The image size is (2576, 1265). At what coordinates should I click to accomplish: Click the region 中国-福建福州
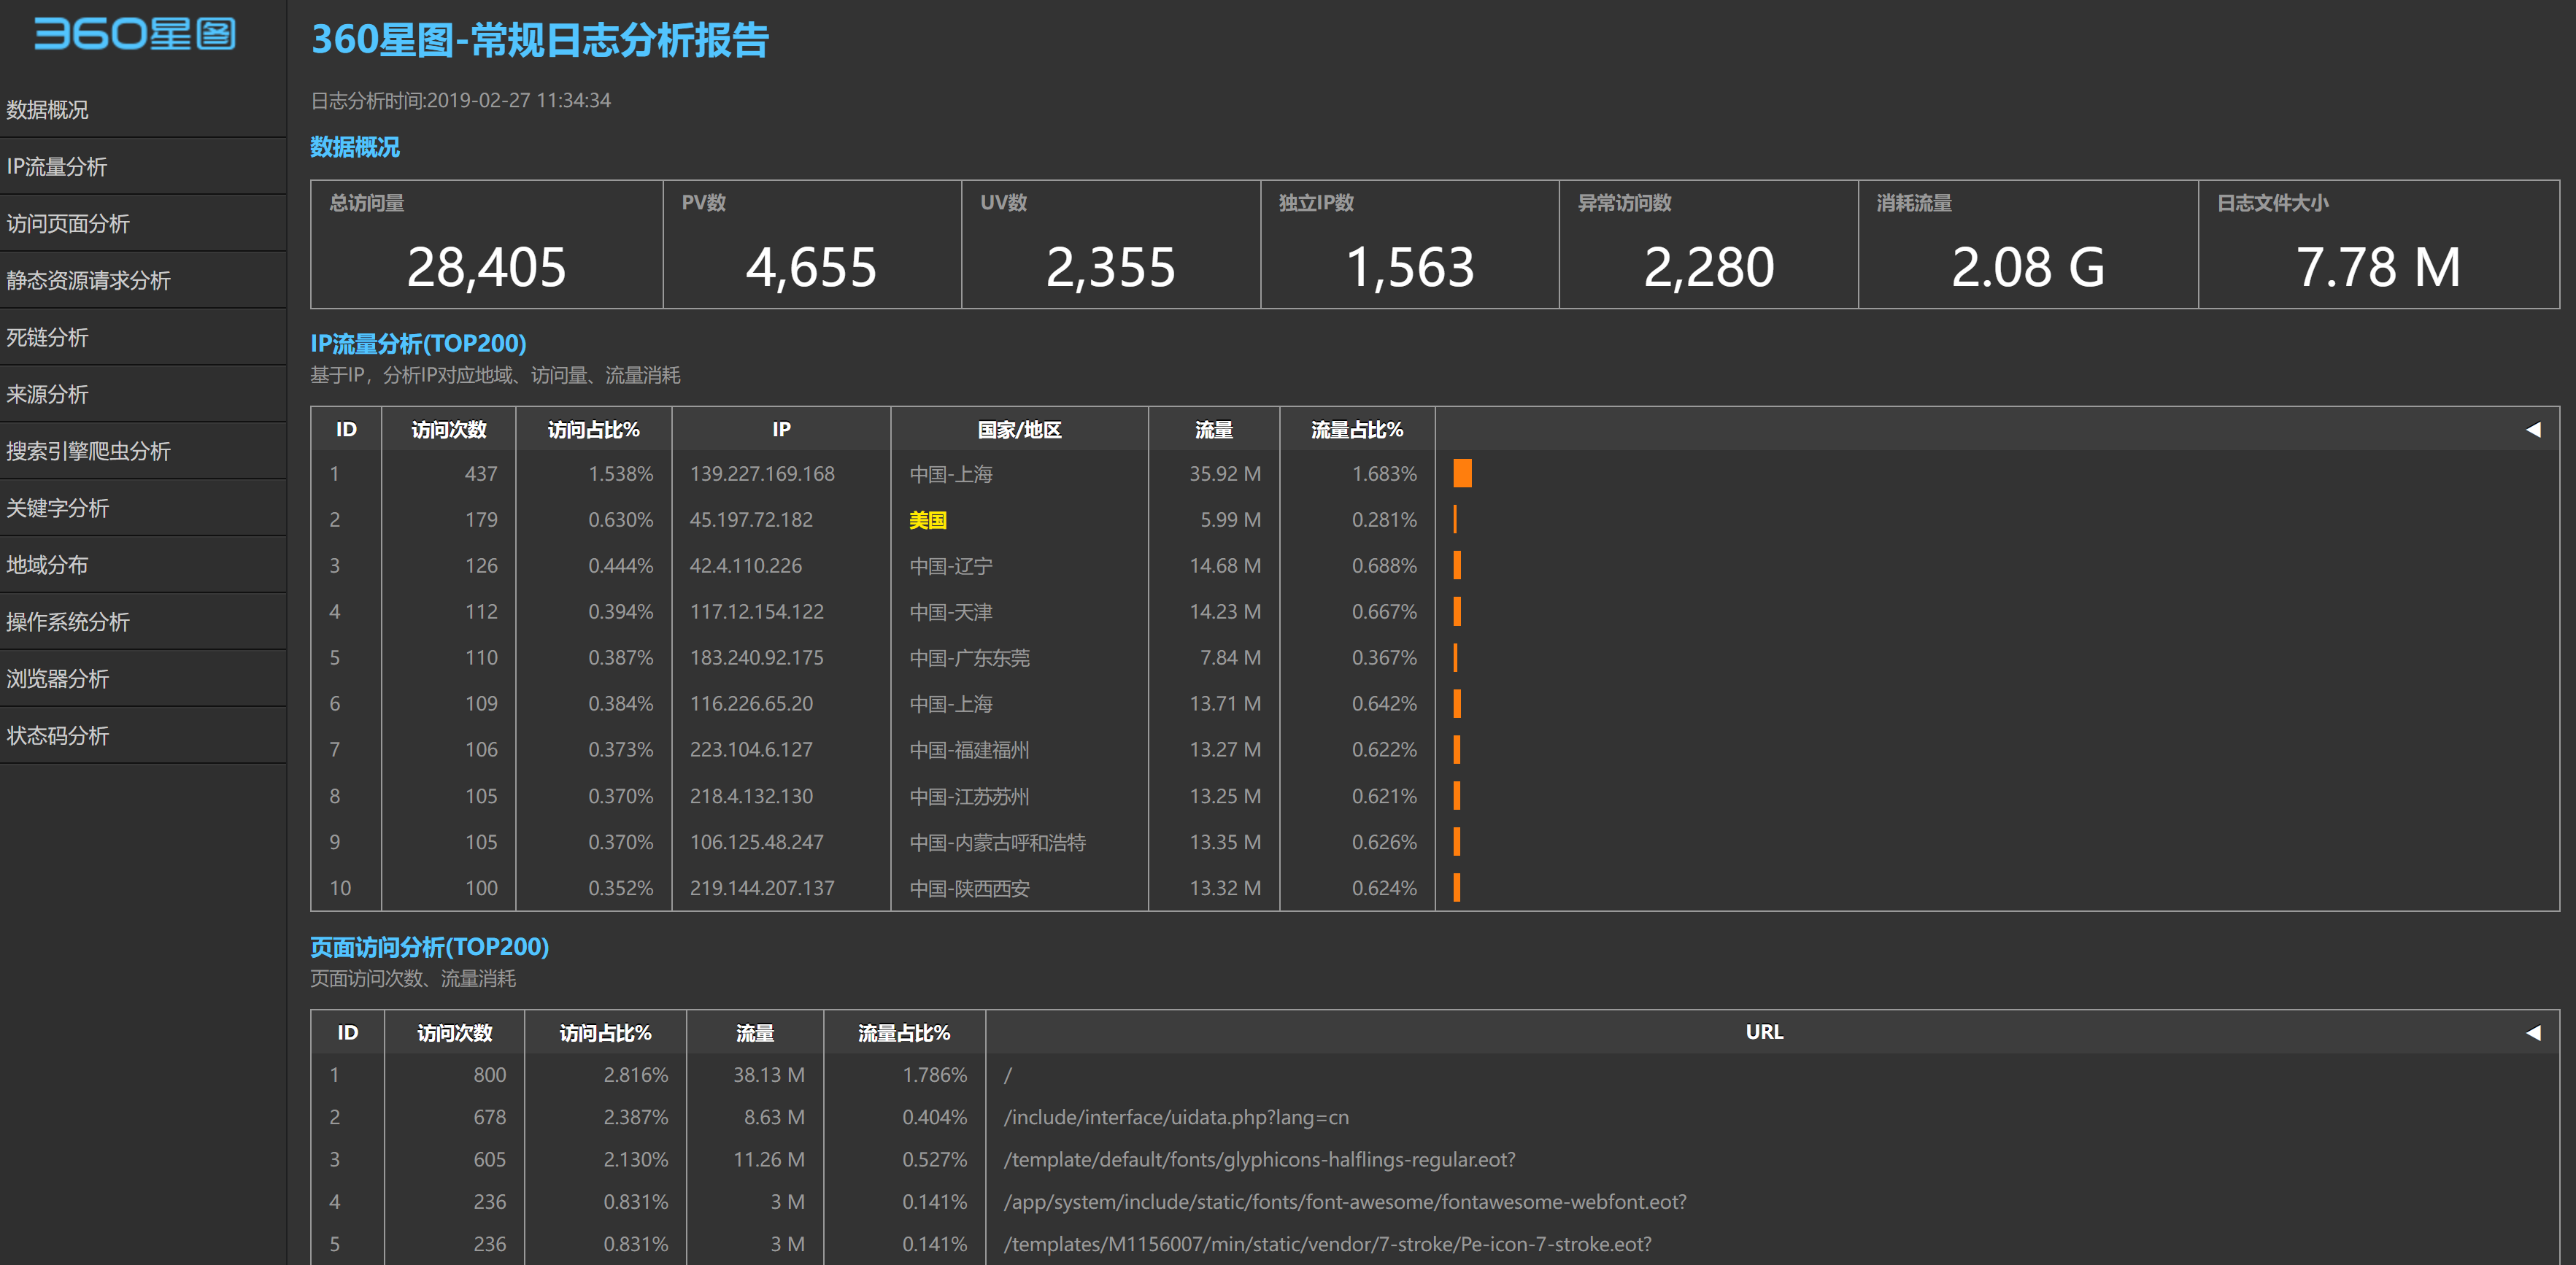point(969,750)
